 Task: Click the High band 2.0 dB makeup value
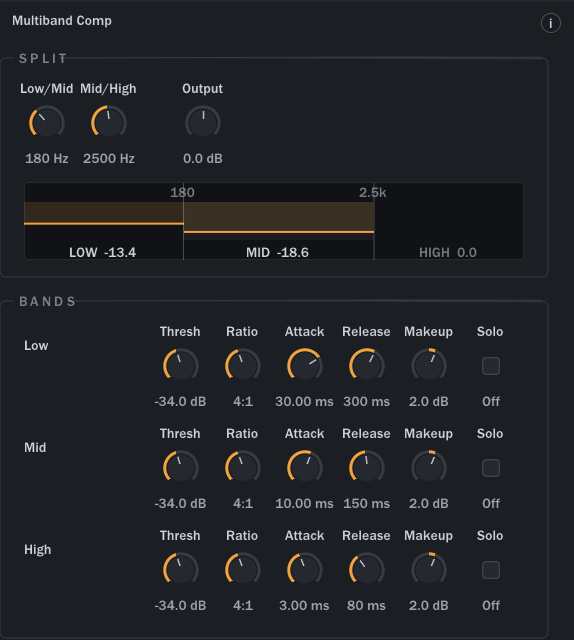tap(429, 605)
